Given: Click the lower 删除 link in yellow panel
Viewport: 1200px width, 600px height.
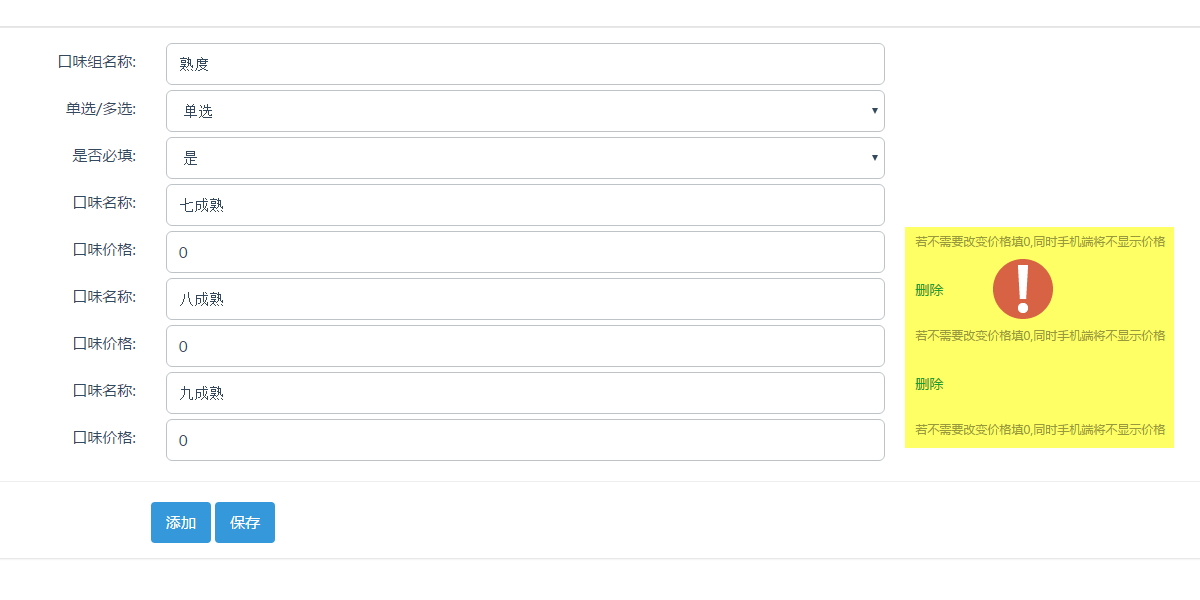Looking at the screenshot, I should 929,384.
